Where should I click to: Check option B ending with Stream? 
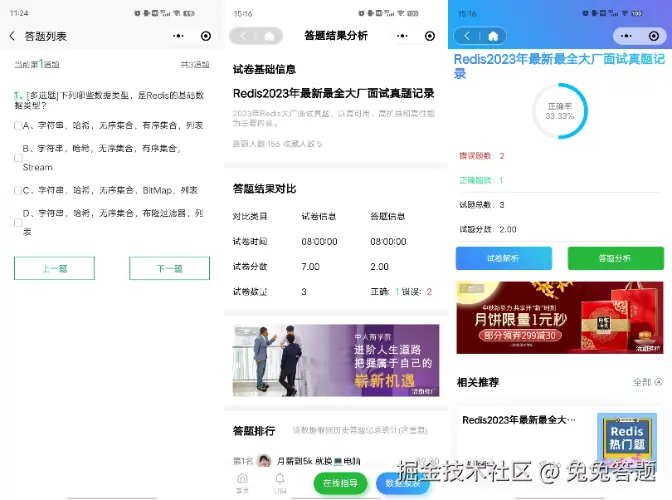coord(18,158)
